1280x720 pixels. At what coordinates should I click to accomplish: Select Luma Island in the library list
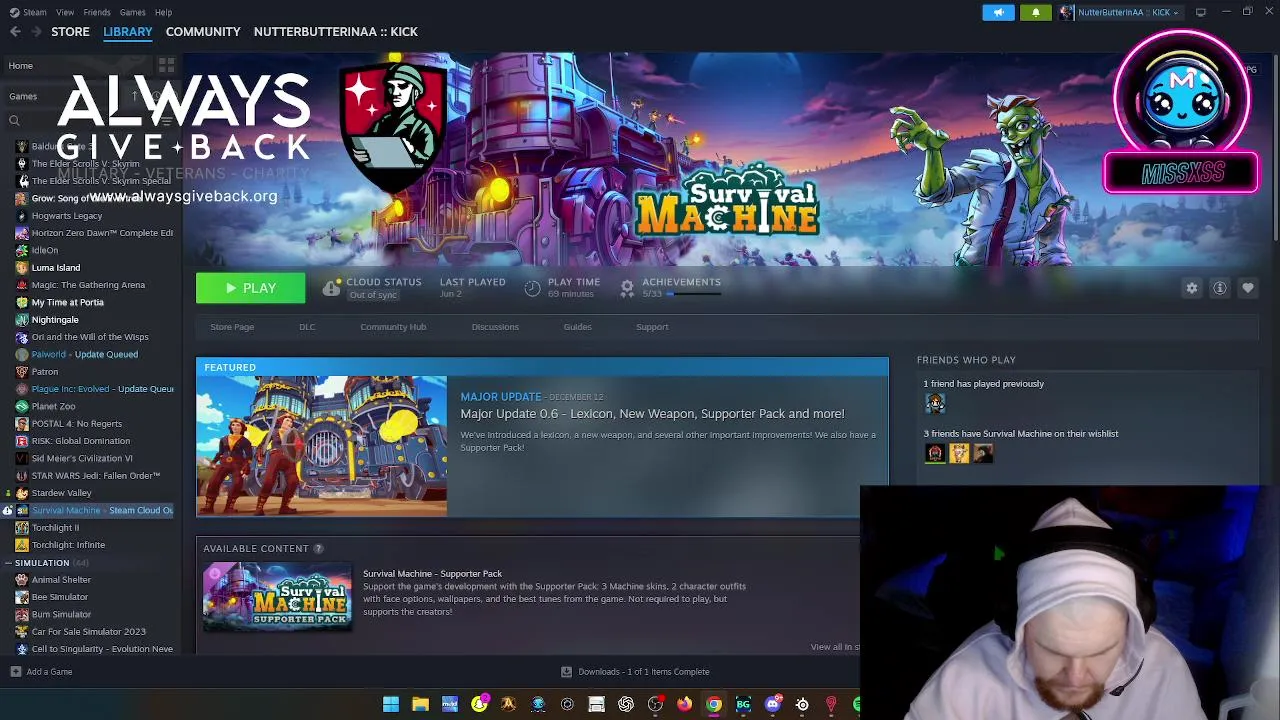(x=55, y=268)
